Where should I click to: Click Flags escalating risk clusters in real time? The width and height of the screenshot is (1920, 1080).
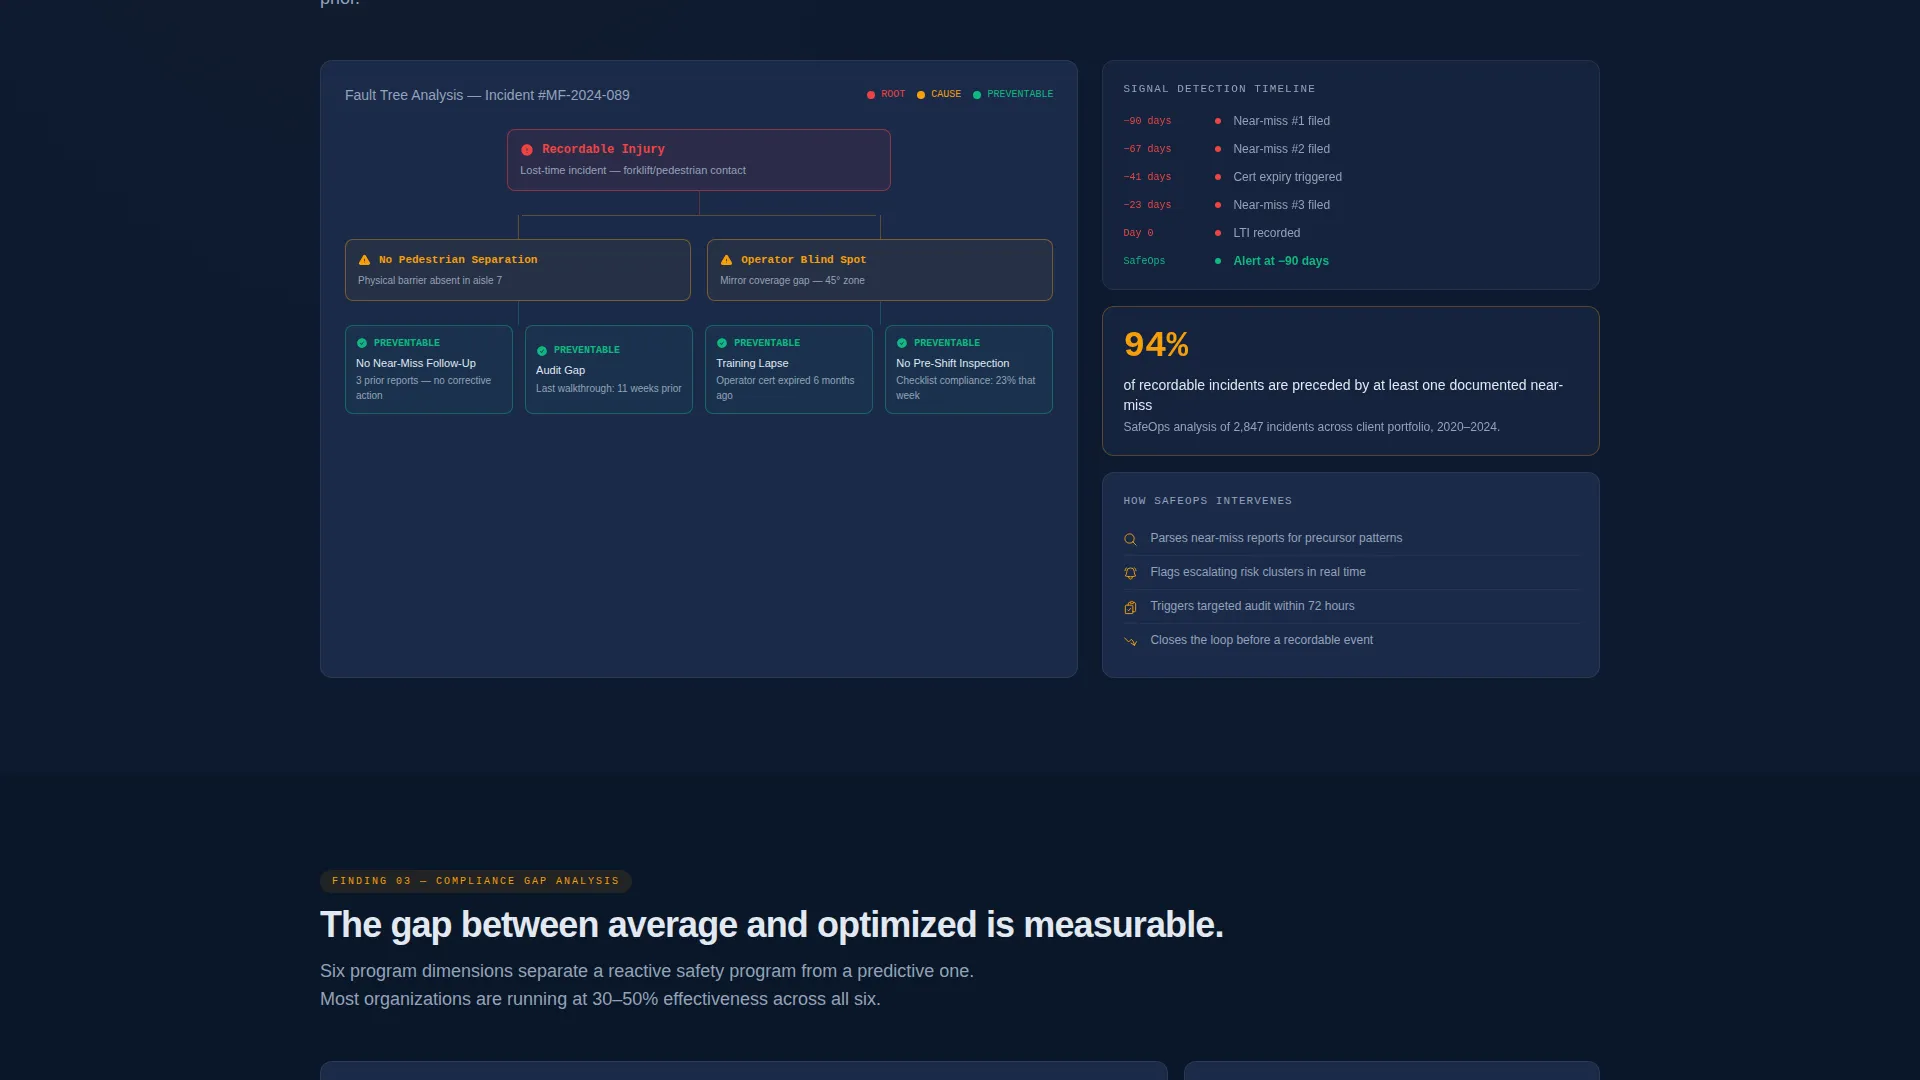[x=1257, y=572]
